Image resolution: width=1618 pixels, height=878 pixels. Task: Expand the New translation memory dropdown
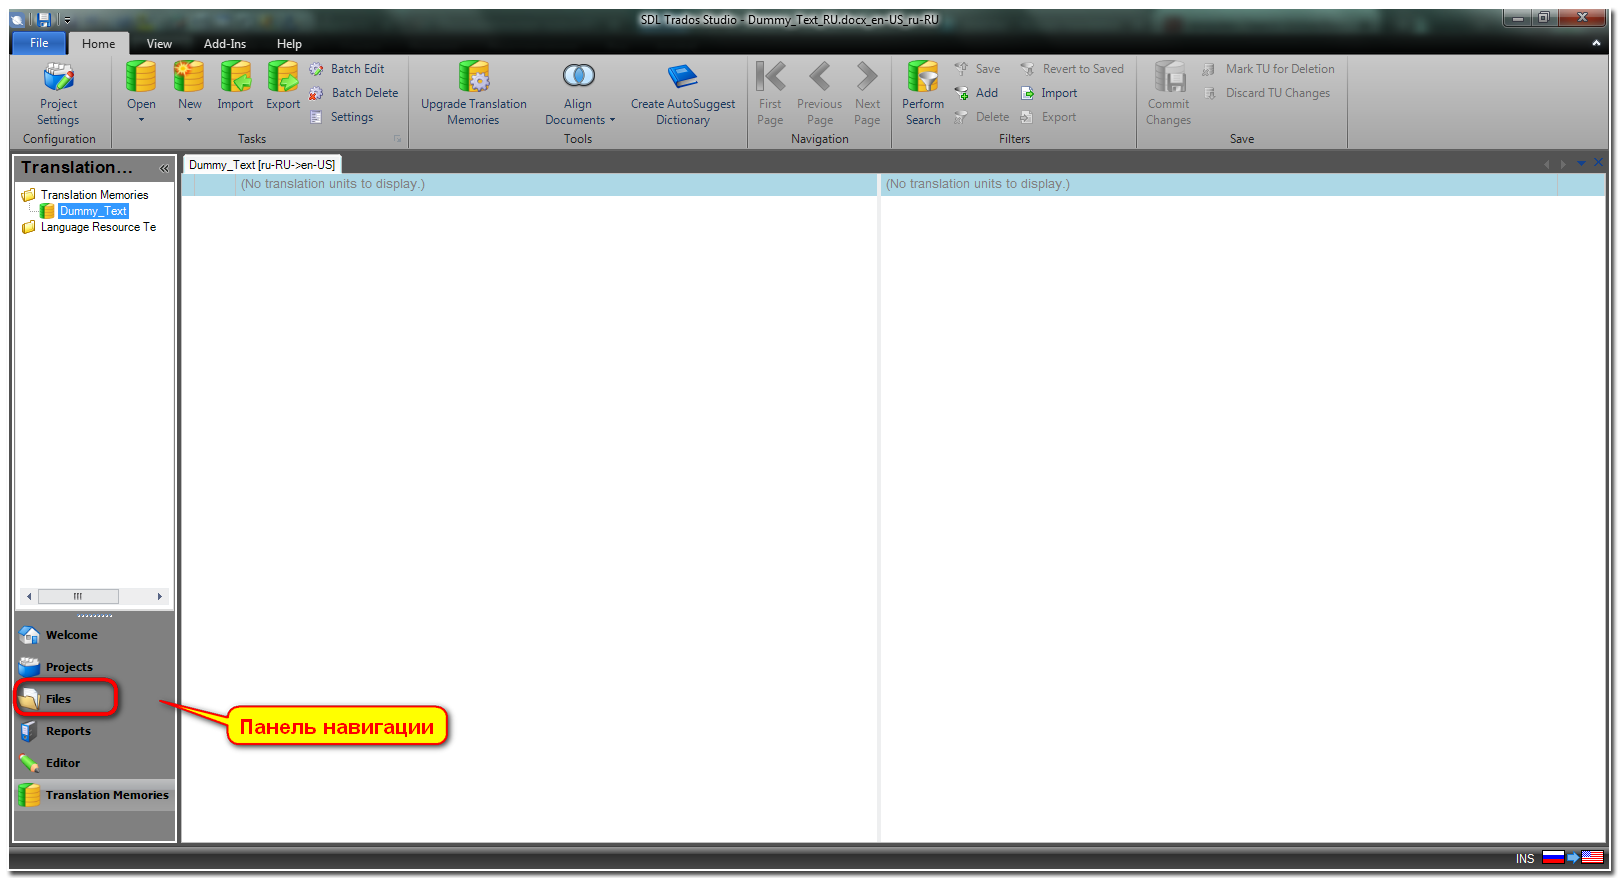[189, 120]
